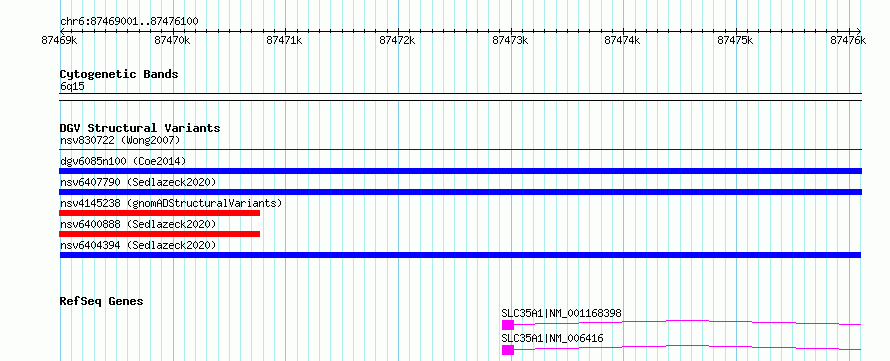Click the RefSeq Genes track heading
Screen dimensions: 890x361
[x=101, y=301]
